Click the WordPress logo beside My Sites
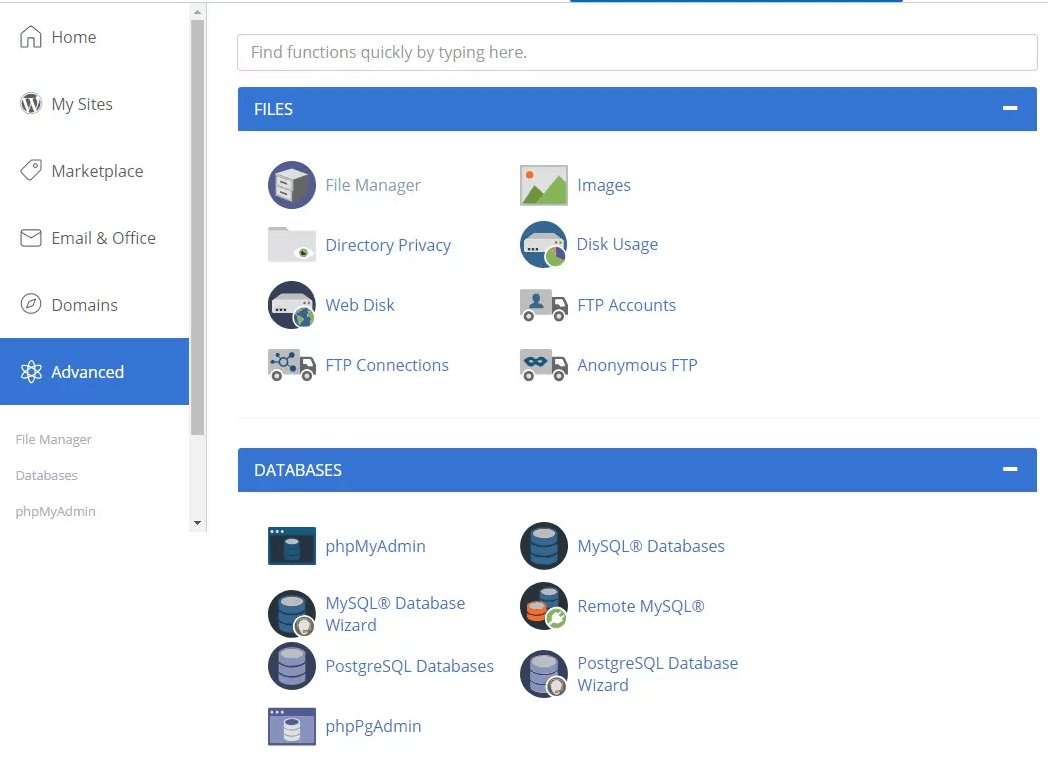1048x767 pixels. click(31, 104)
